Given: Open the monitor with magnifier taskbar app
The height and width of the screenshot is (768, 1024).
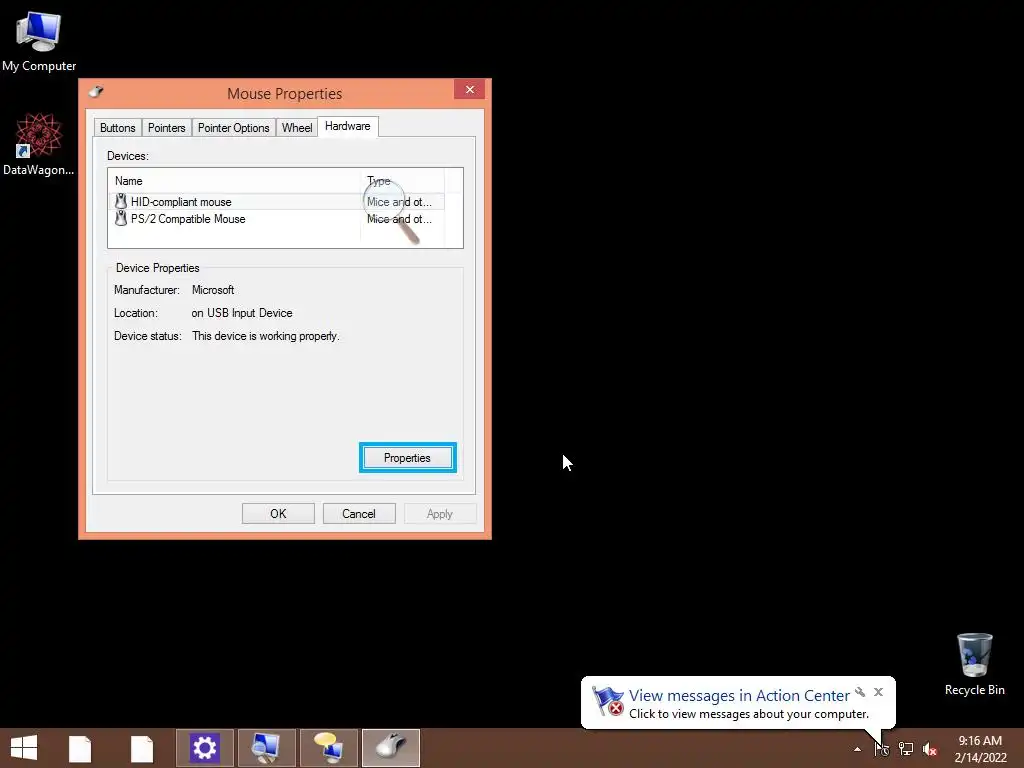Looking at the screenshot, I should [266, 748].
